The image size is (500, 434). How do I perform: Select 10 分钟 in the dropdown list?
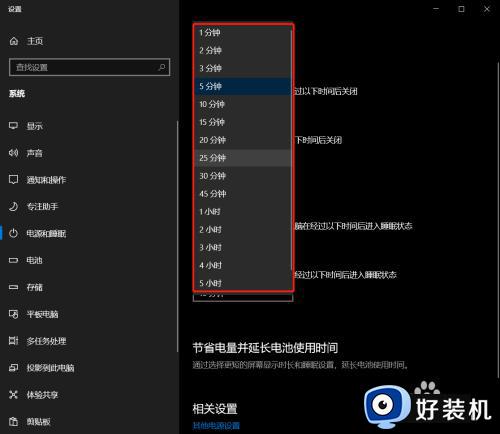[x=242, y=104]
